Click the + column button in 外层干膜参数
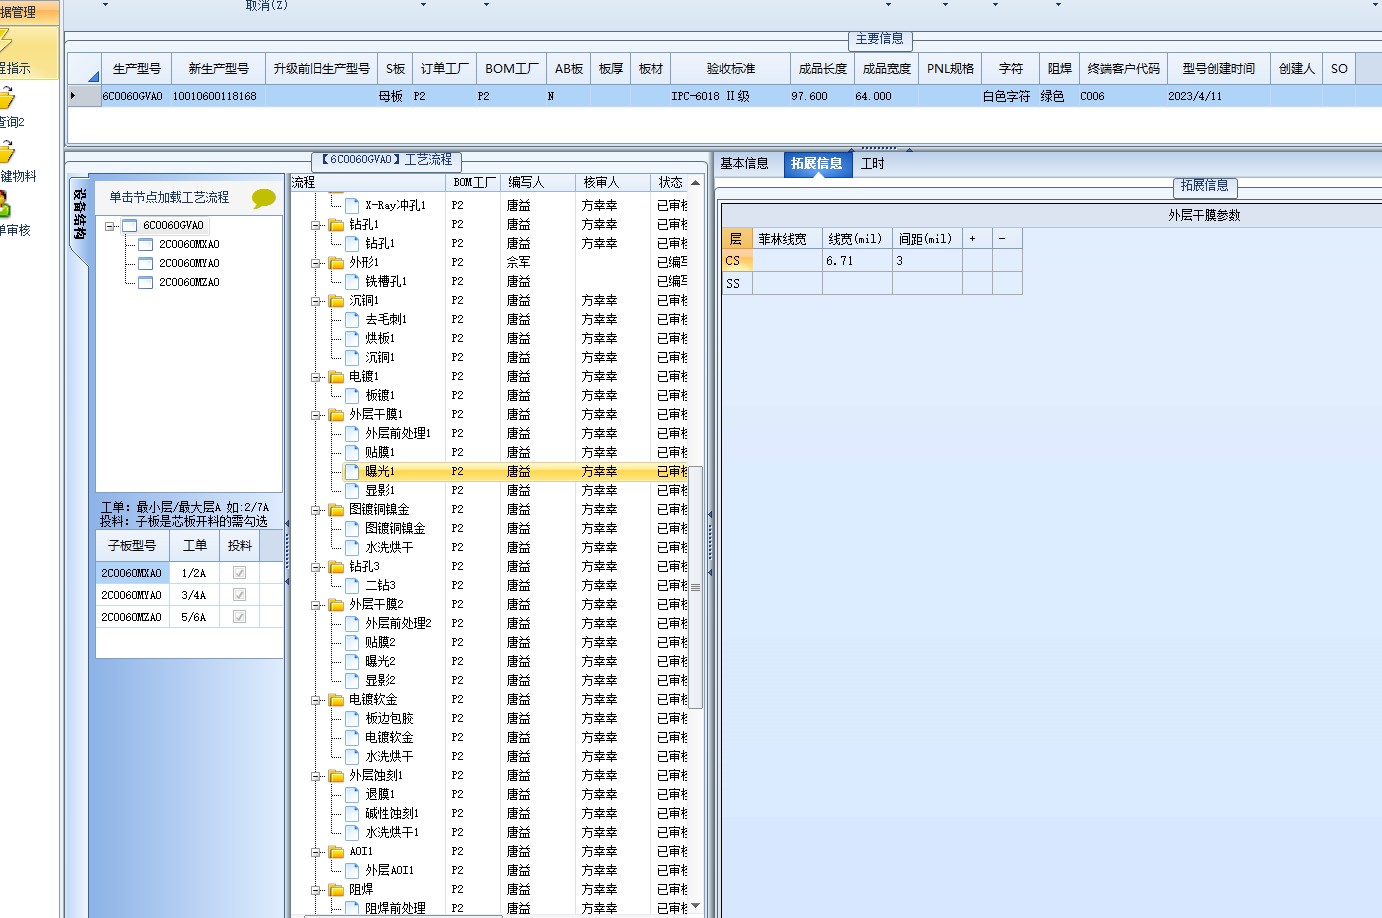 (977, 239)
